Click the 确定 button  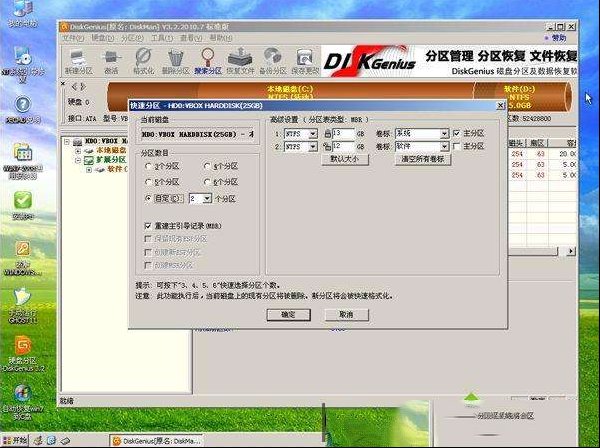pyautogui.click(x=288, y=315)
